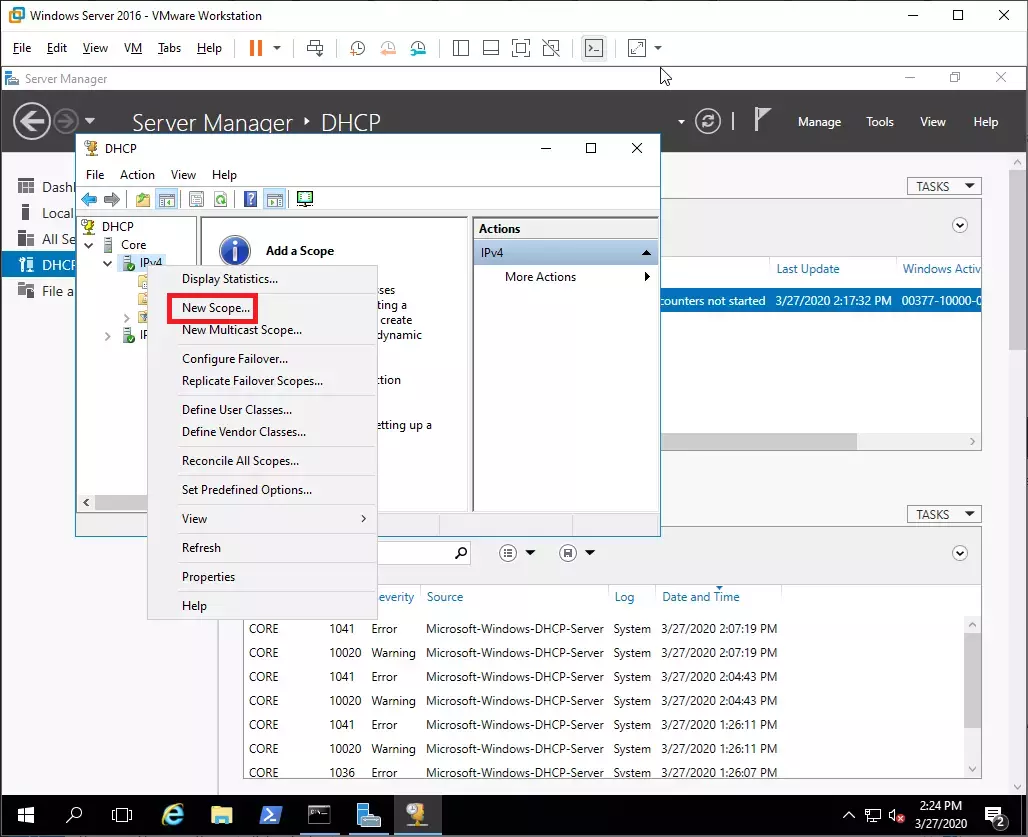Click the events filter search magnifier

461,553
